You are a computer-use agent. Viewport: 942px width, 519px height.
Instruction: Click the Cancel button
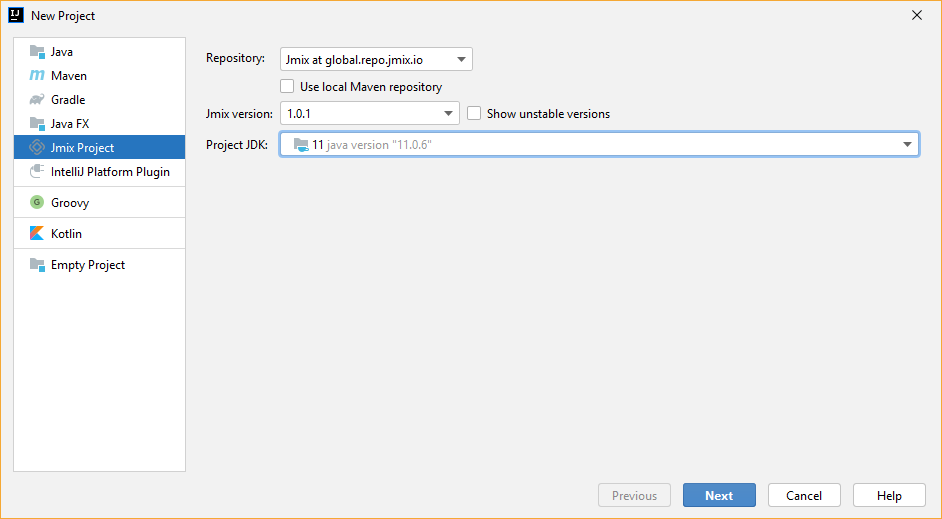(x=804, y=496)
